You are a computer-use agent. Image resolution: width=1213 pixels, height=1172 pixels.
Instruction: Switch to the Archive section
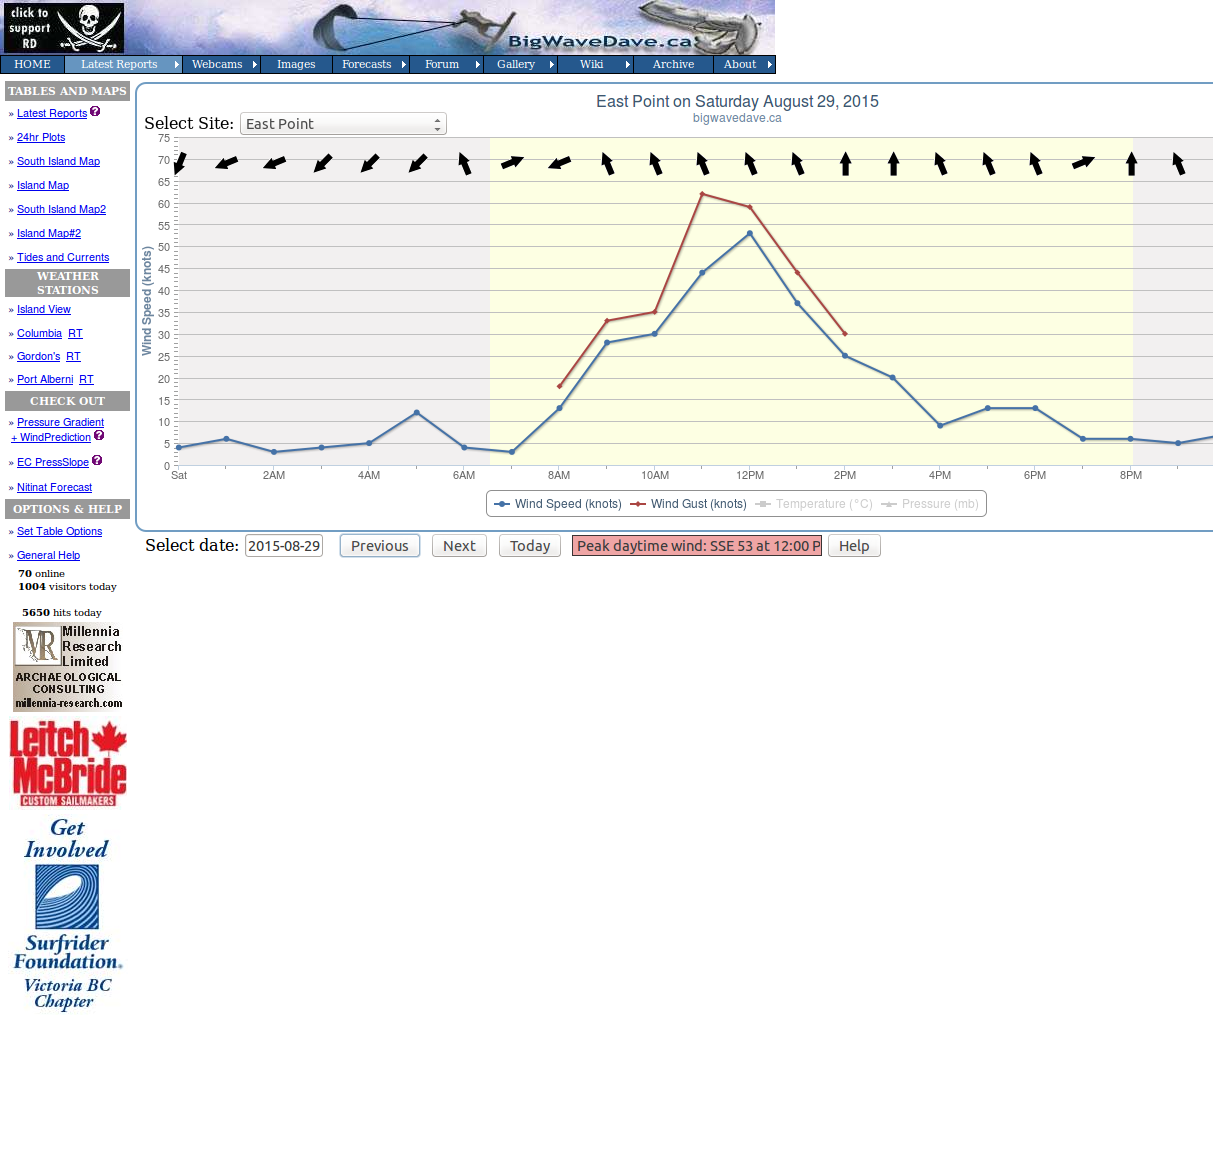tap(672, 64)
